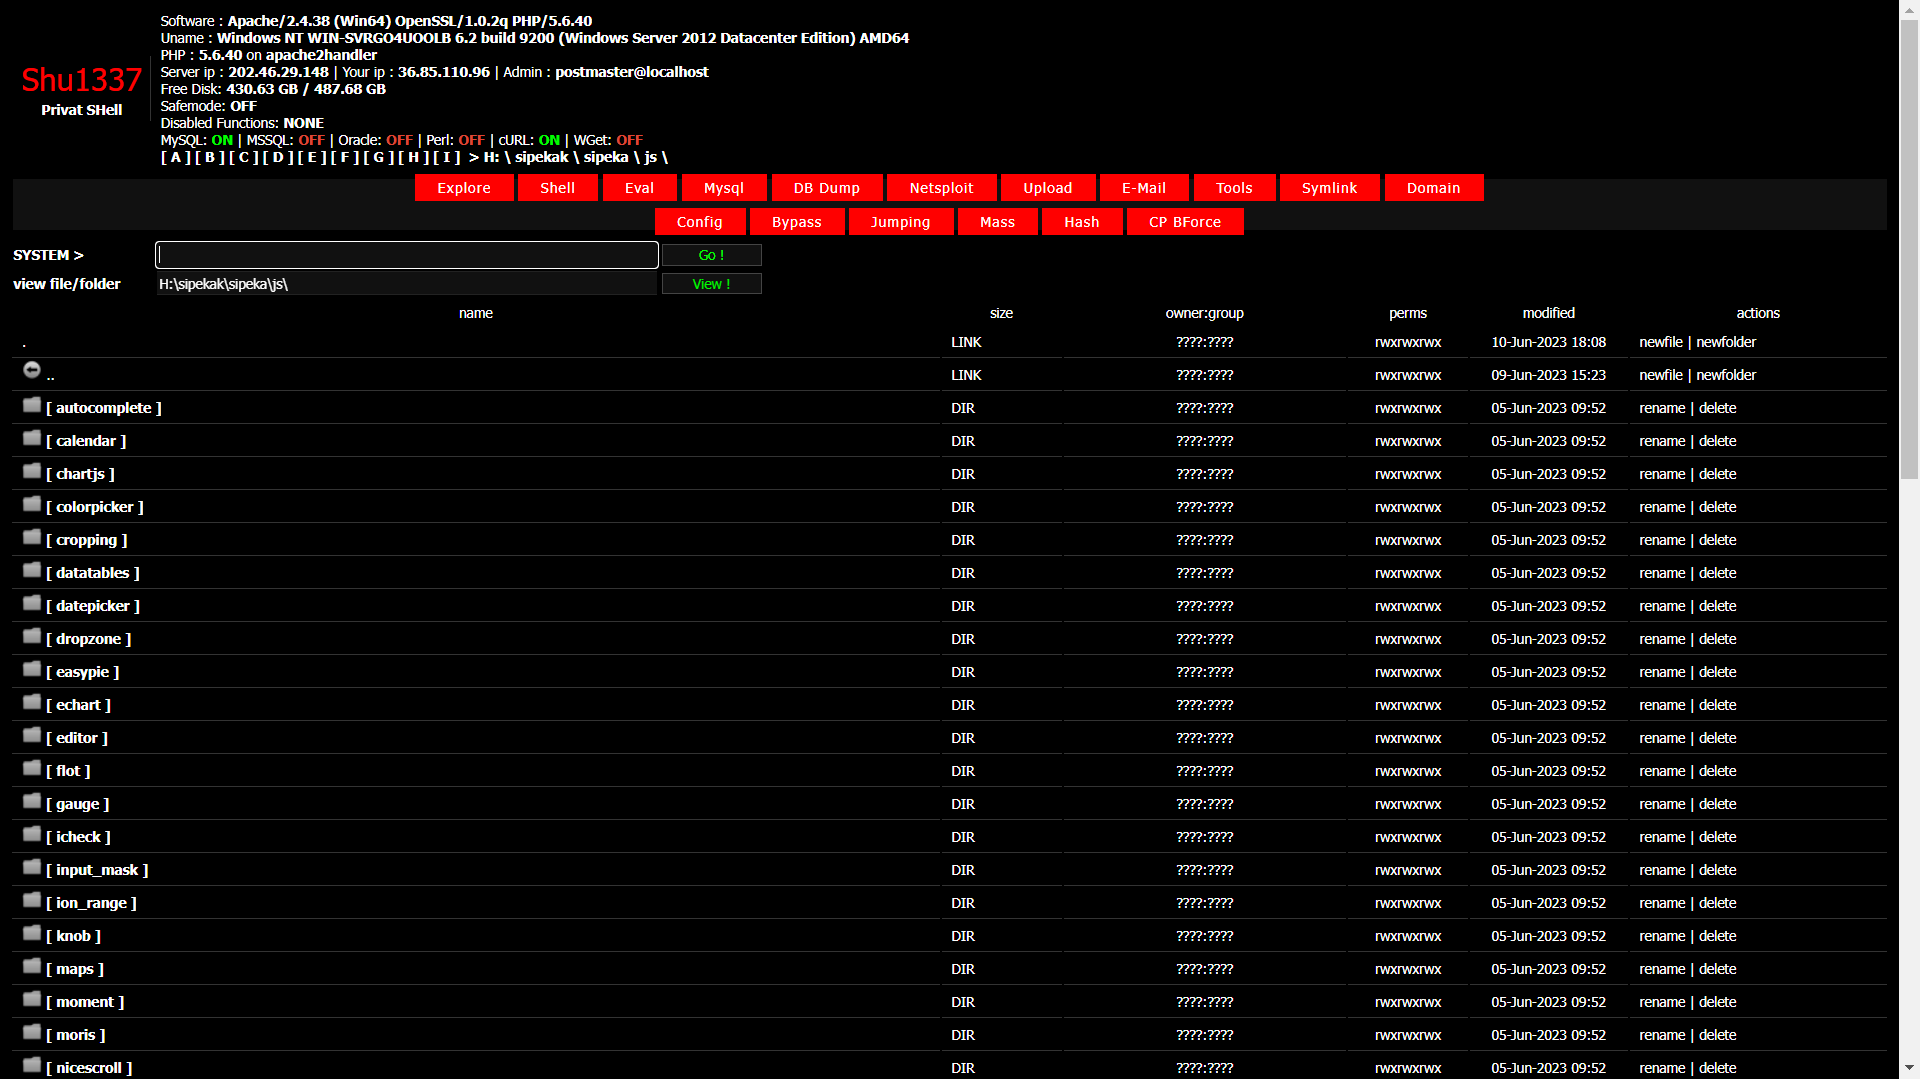Open the Mass menu
1920x1079 pixels.
(998, 222)
